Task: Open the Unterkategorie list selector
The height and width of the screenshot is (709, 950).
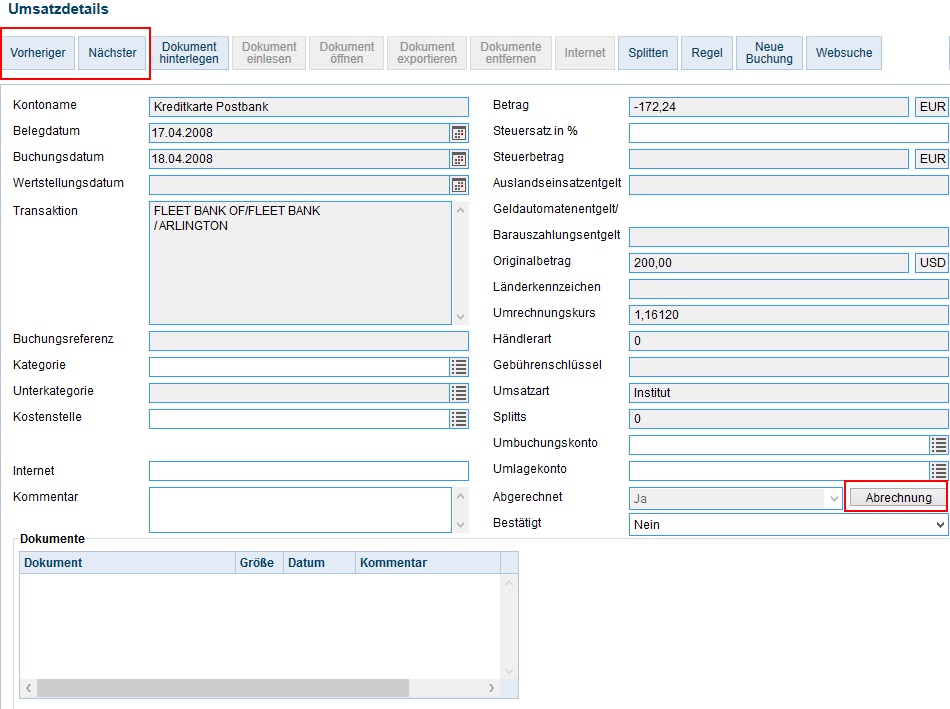Action: point(459,393)
